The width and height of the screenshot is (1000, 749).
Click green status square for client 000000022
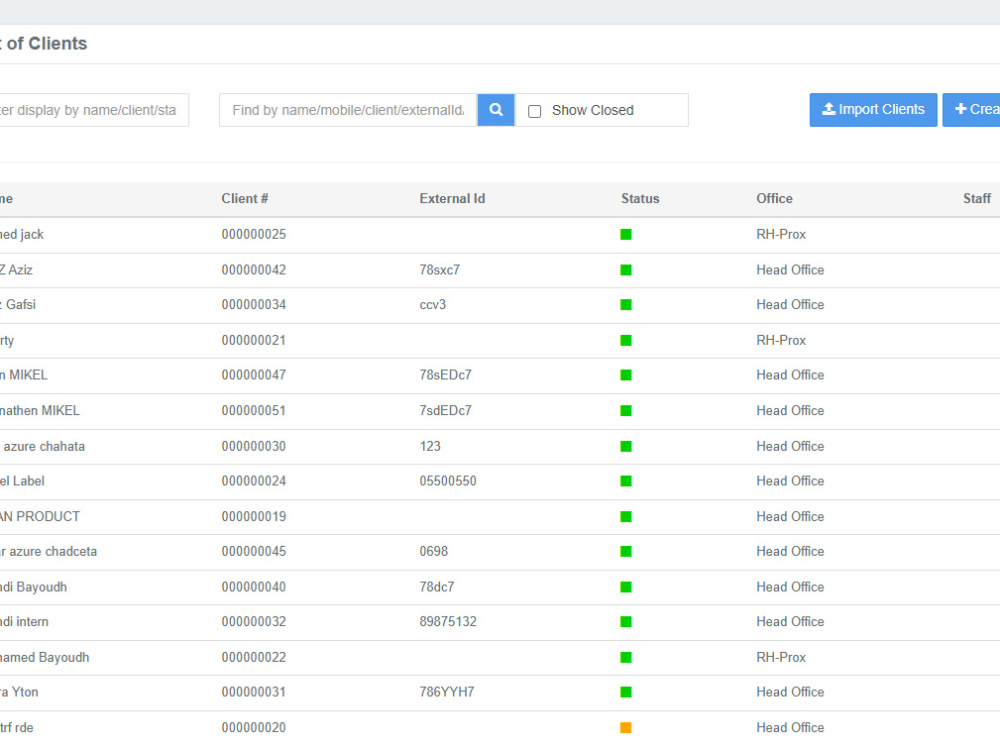[x=626, y=657]
